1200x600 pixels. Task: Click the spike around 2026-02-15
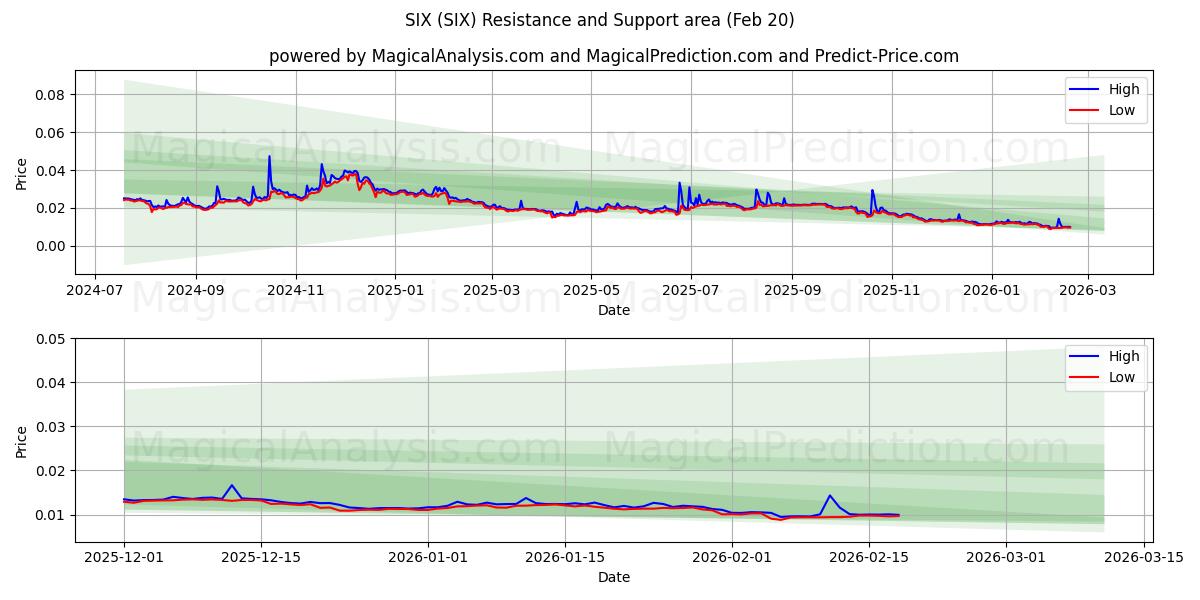[828, 496]
